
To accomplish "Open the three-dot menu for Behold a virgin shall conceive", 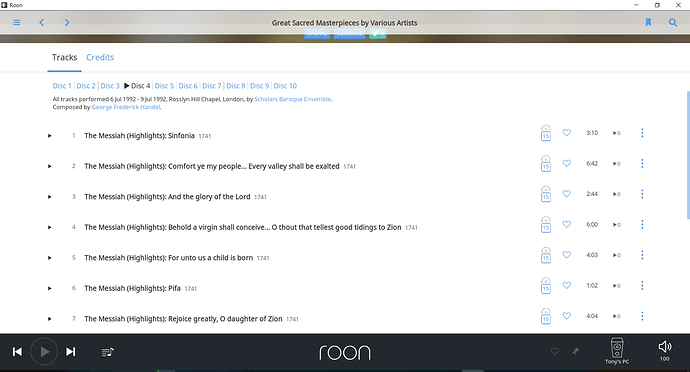I will coord(642,225).
